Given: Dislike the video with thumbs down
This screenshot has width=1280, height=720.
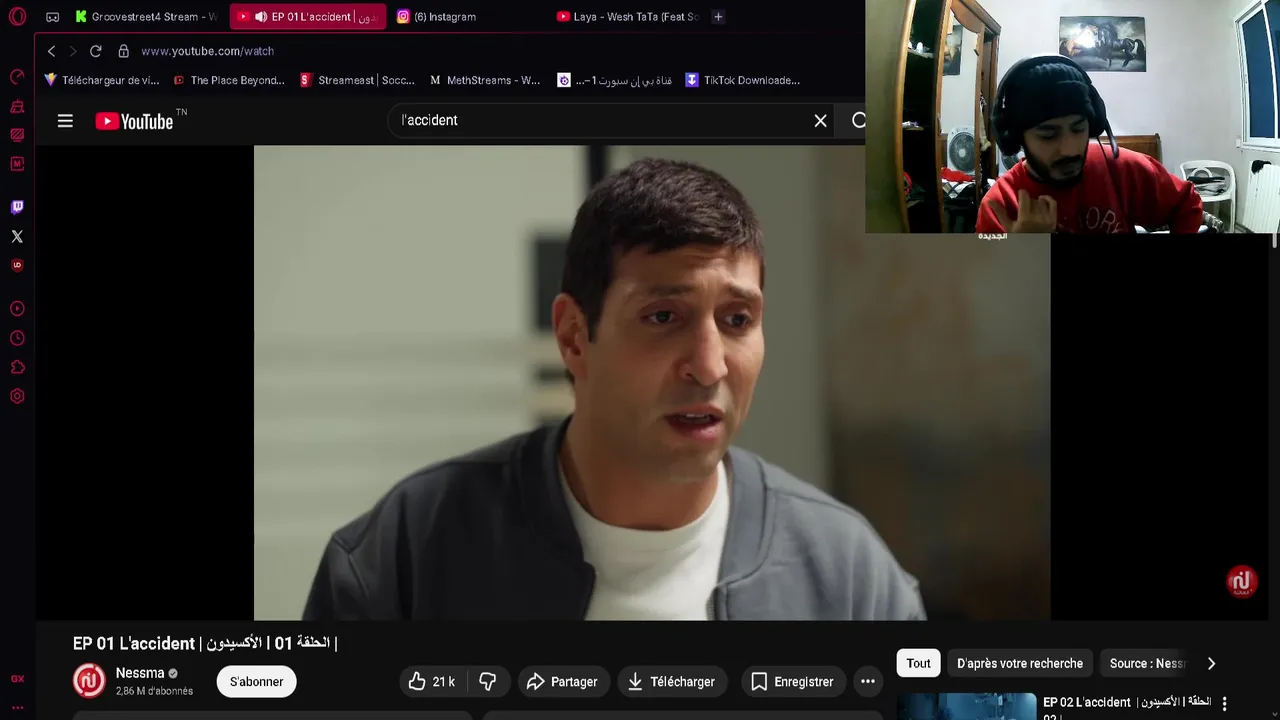Looking at the screenshot, I should coord(487,682).
